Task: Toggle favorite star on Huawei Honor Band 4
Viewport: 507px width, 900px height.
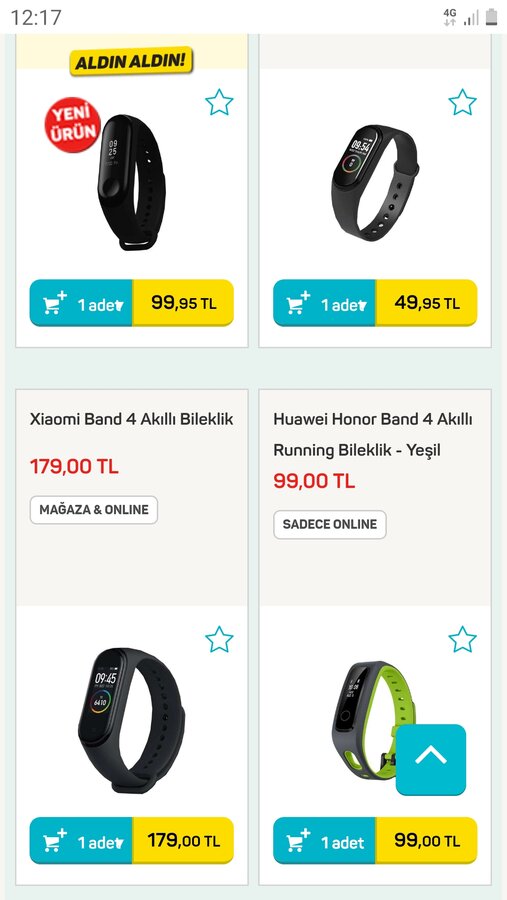Action: tap(462, 639)
